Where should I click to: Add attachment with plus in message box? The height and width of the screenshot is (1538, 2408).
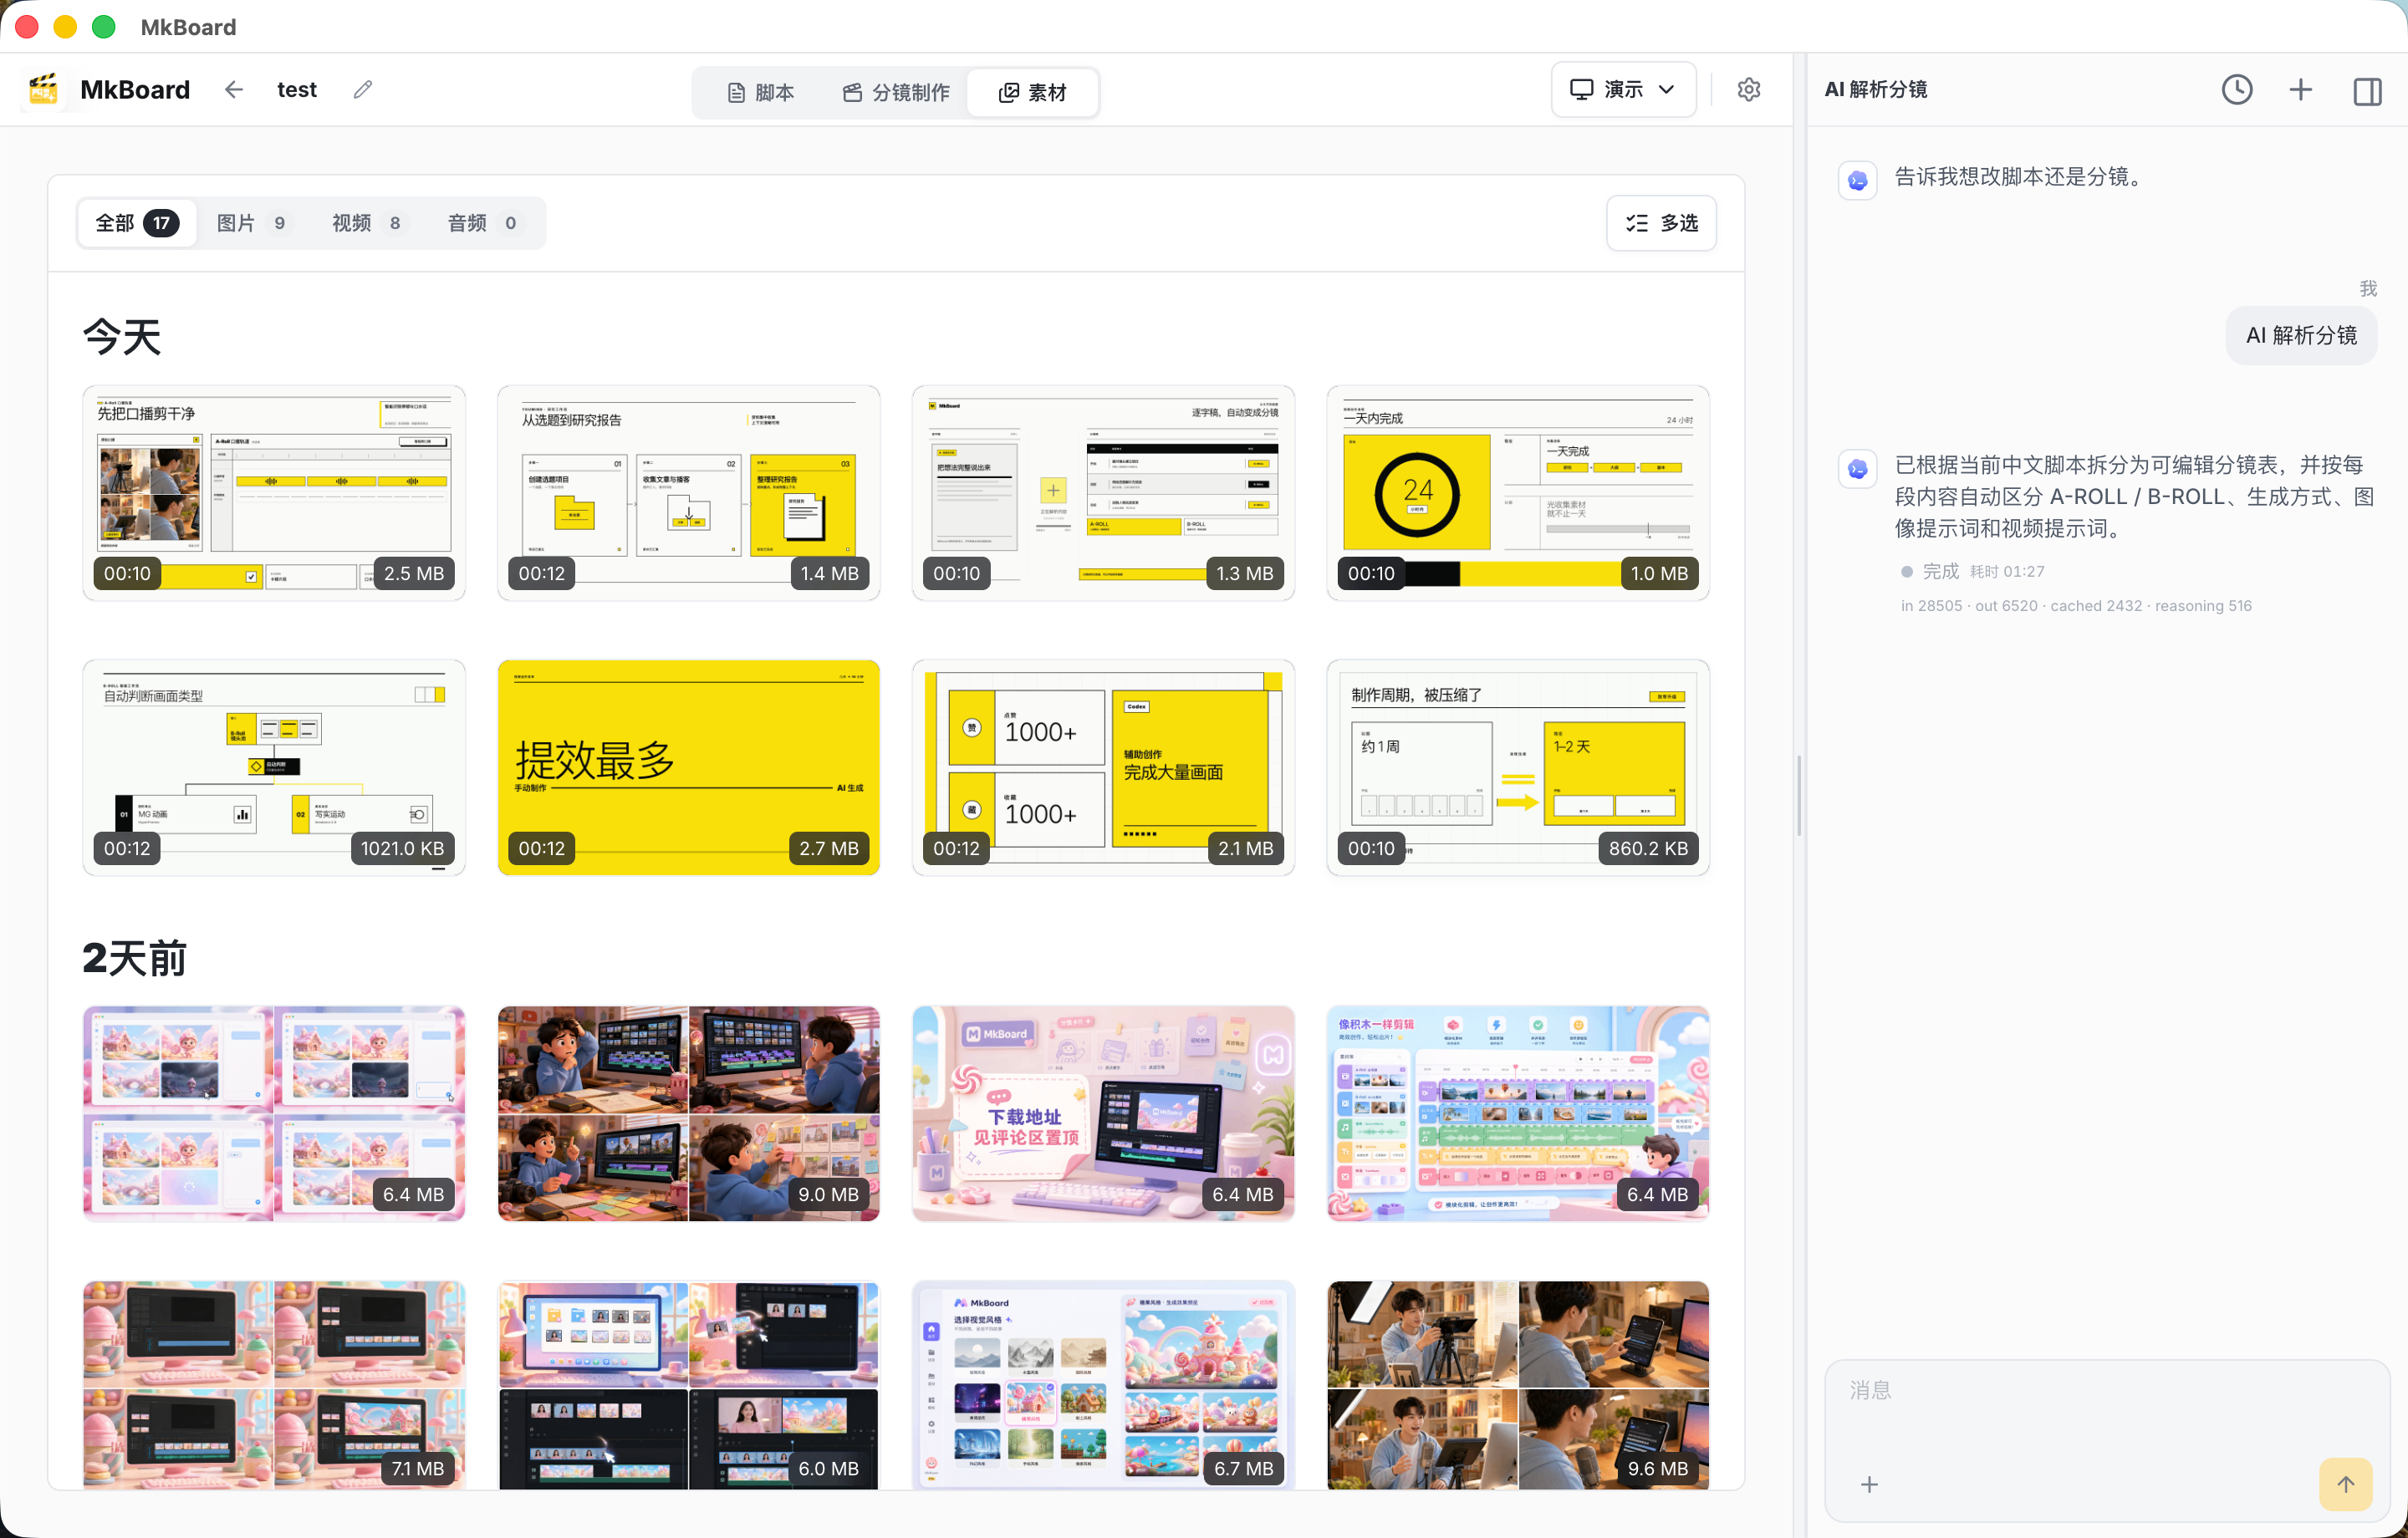[1869, 1485]
